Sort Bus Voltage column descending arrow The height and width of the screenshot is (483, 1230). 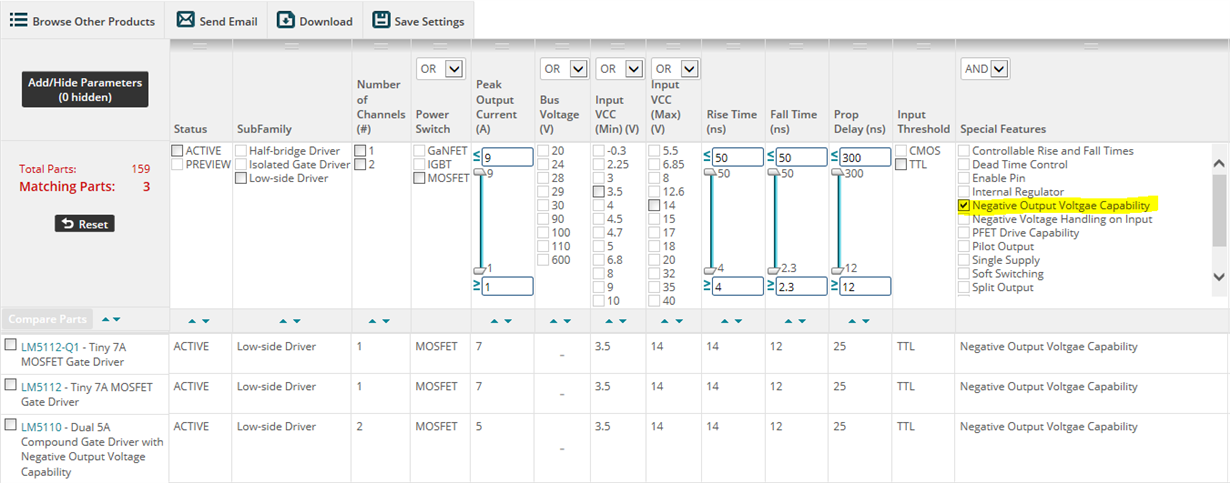(568, 321)
